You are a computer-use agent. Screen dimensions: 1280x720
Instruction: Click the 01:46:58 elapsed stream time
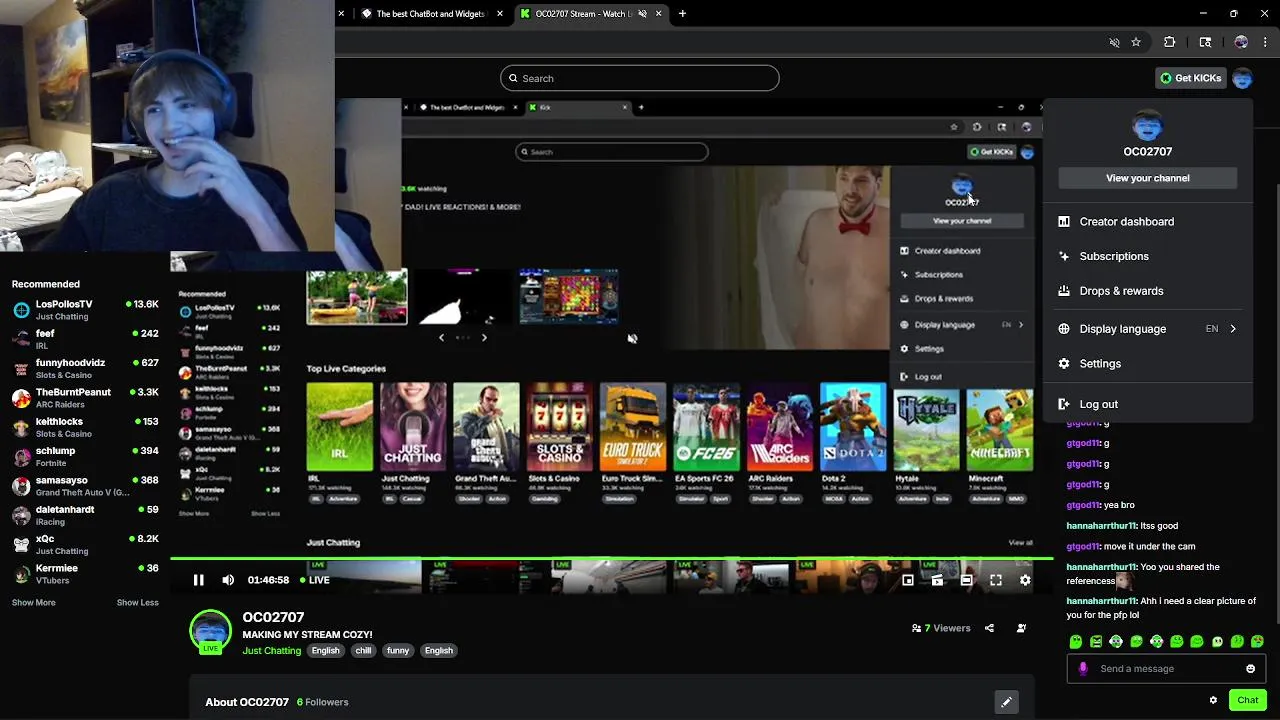pyautogui.click(x=268, y=580)
